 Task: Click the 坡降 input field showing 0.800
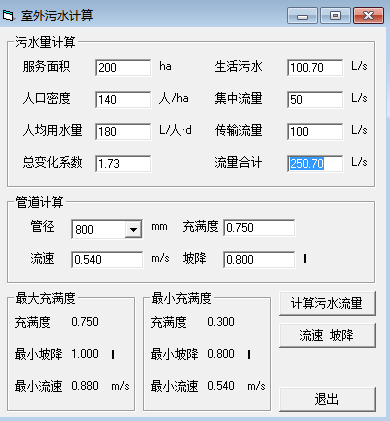coord(259,260)
